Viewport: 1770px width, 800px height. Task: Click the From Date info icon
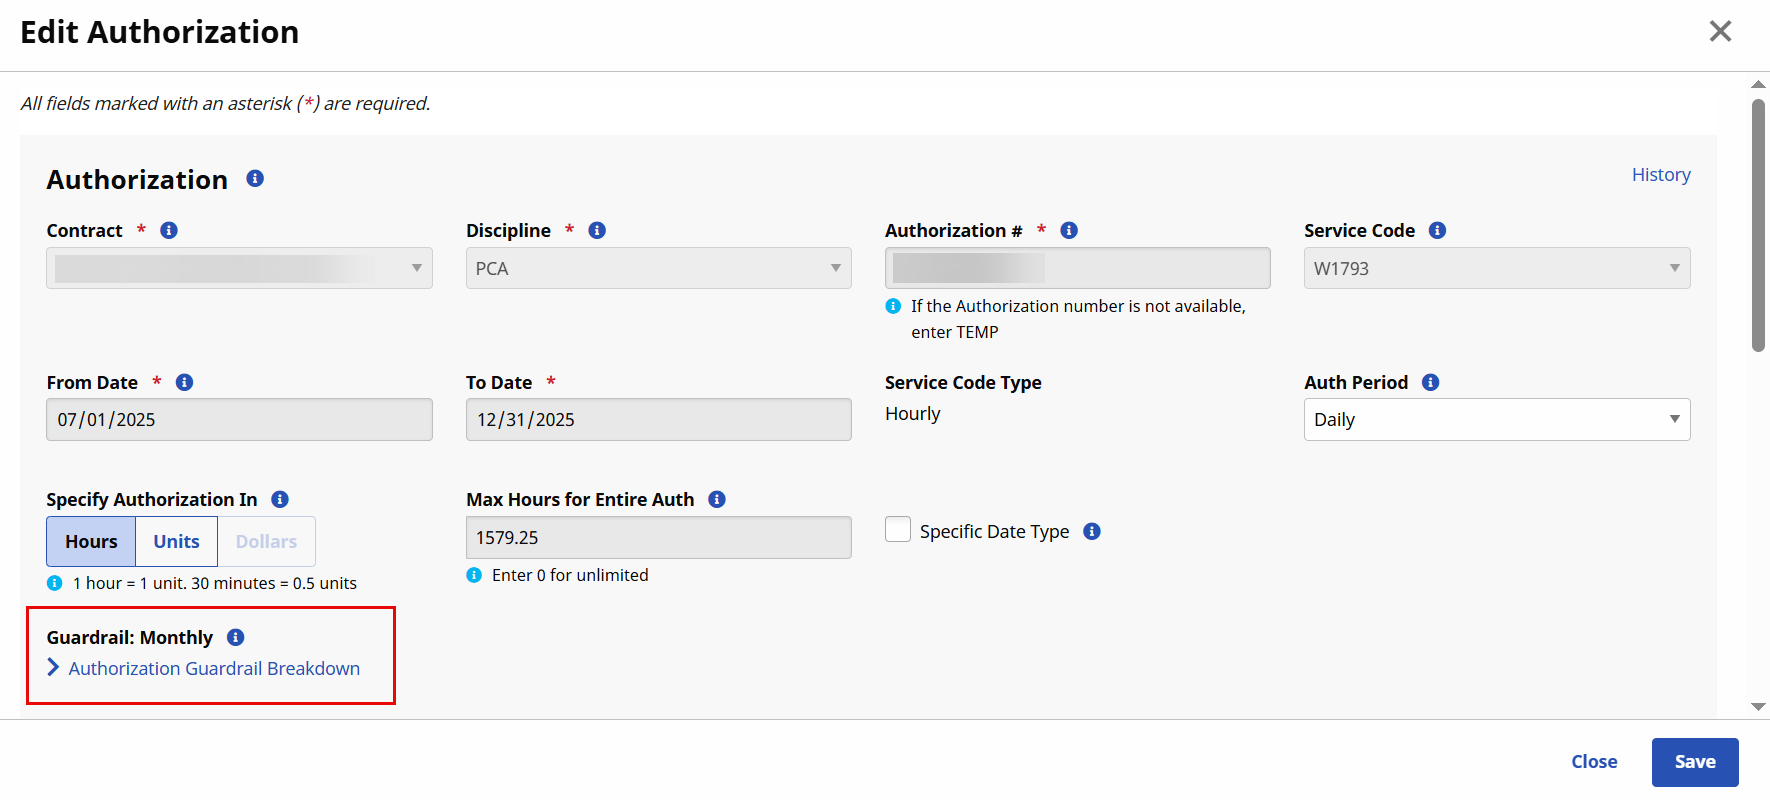coord(184,383)
